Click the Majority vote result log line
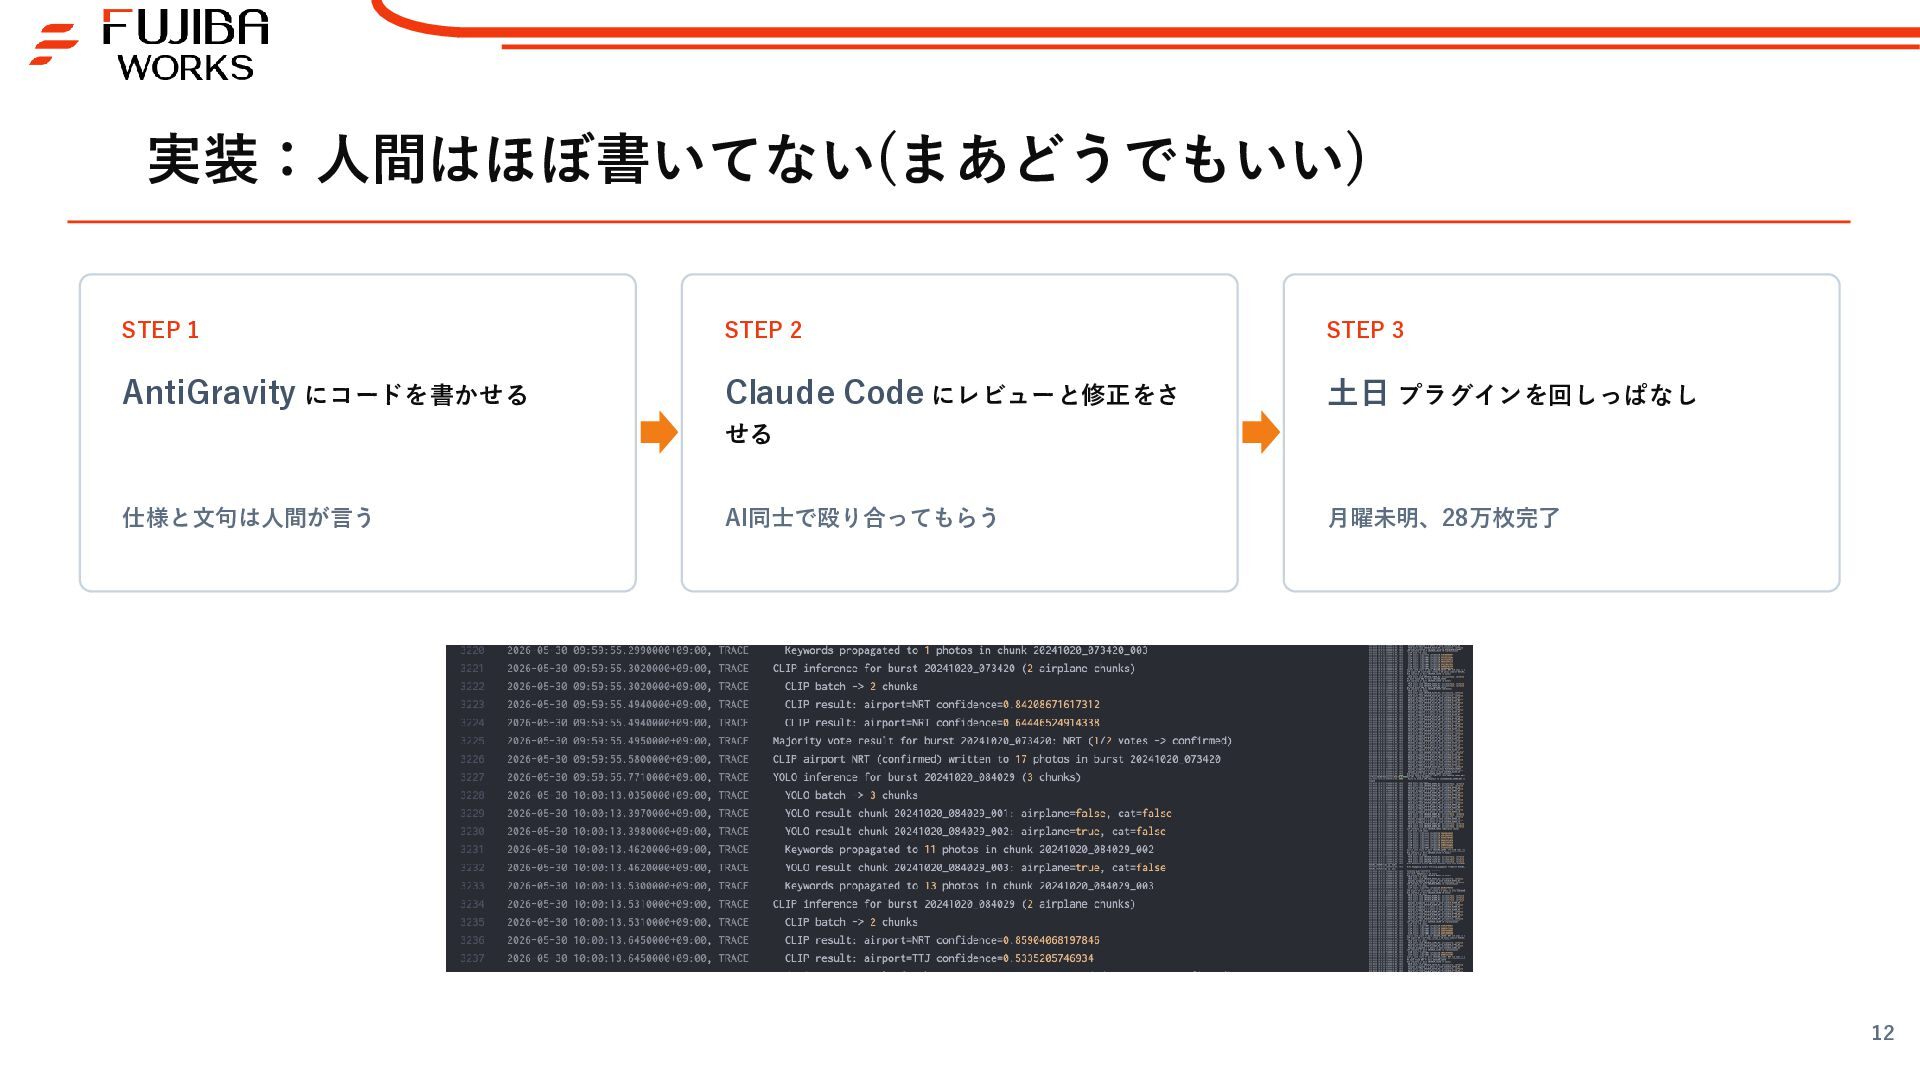 (1002, 741)
